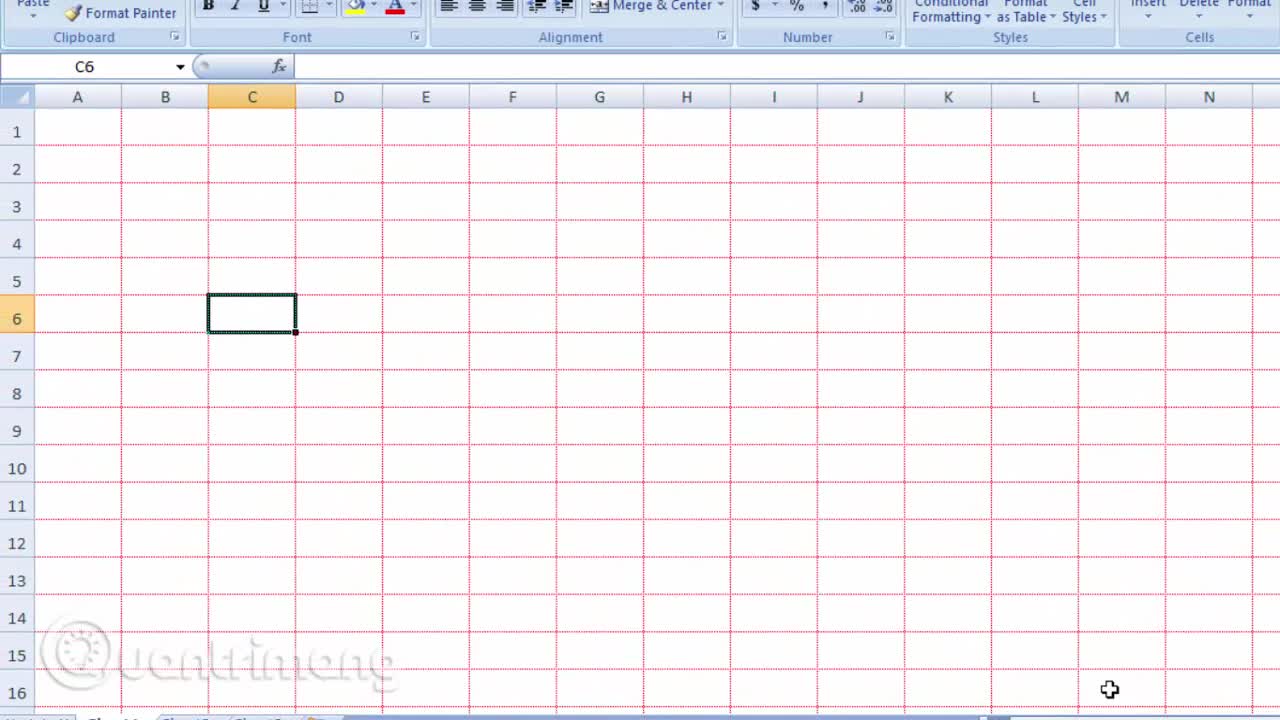Apply comma style
The image size is (1280, 720).
tap(825, 6)
